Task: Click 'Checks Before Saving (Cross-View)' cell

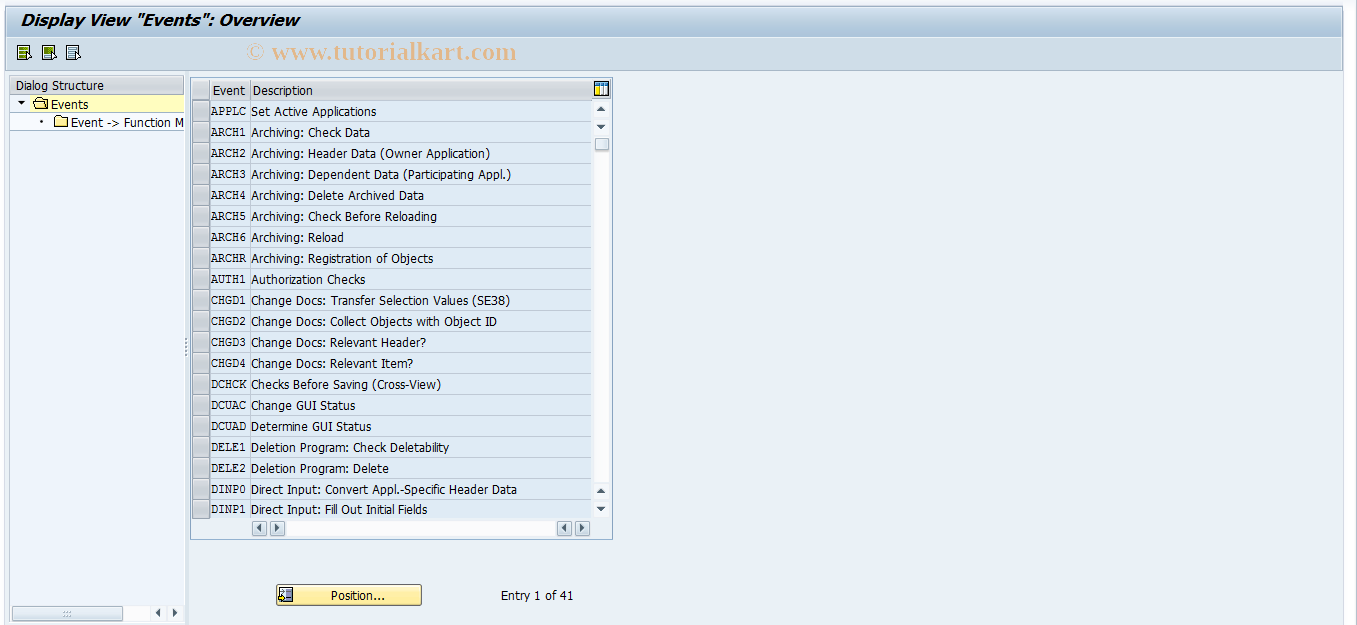Action: click(x=420, y=384)
